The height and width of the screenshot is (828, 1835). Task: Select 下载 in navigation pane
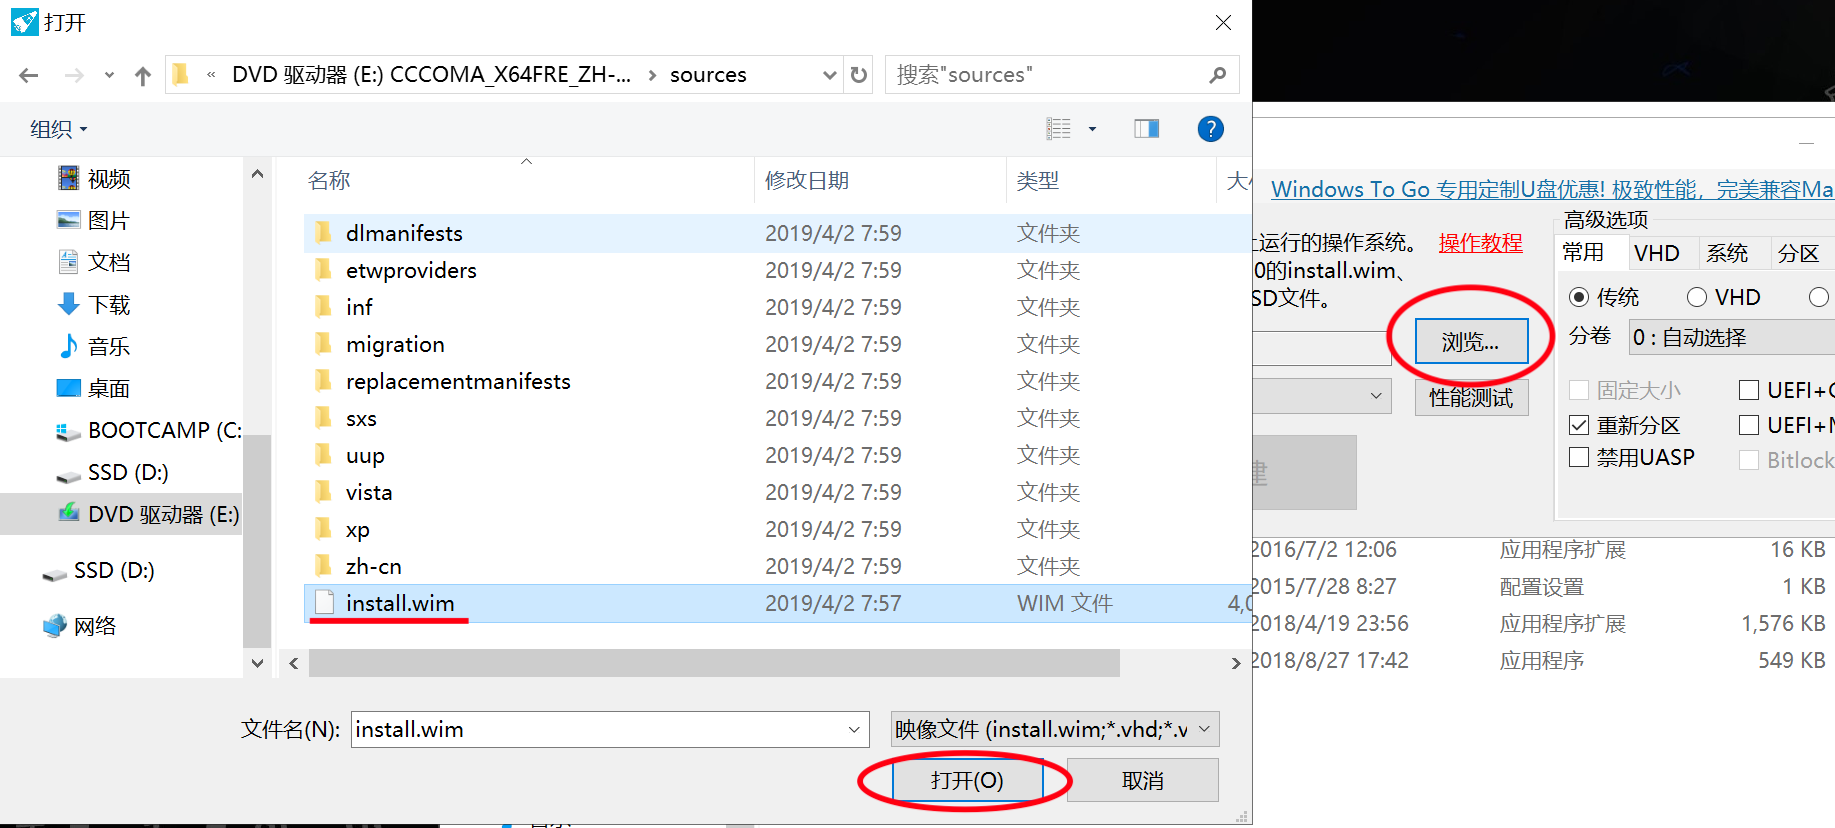click(x=109, y=305)
